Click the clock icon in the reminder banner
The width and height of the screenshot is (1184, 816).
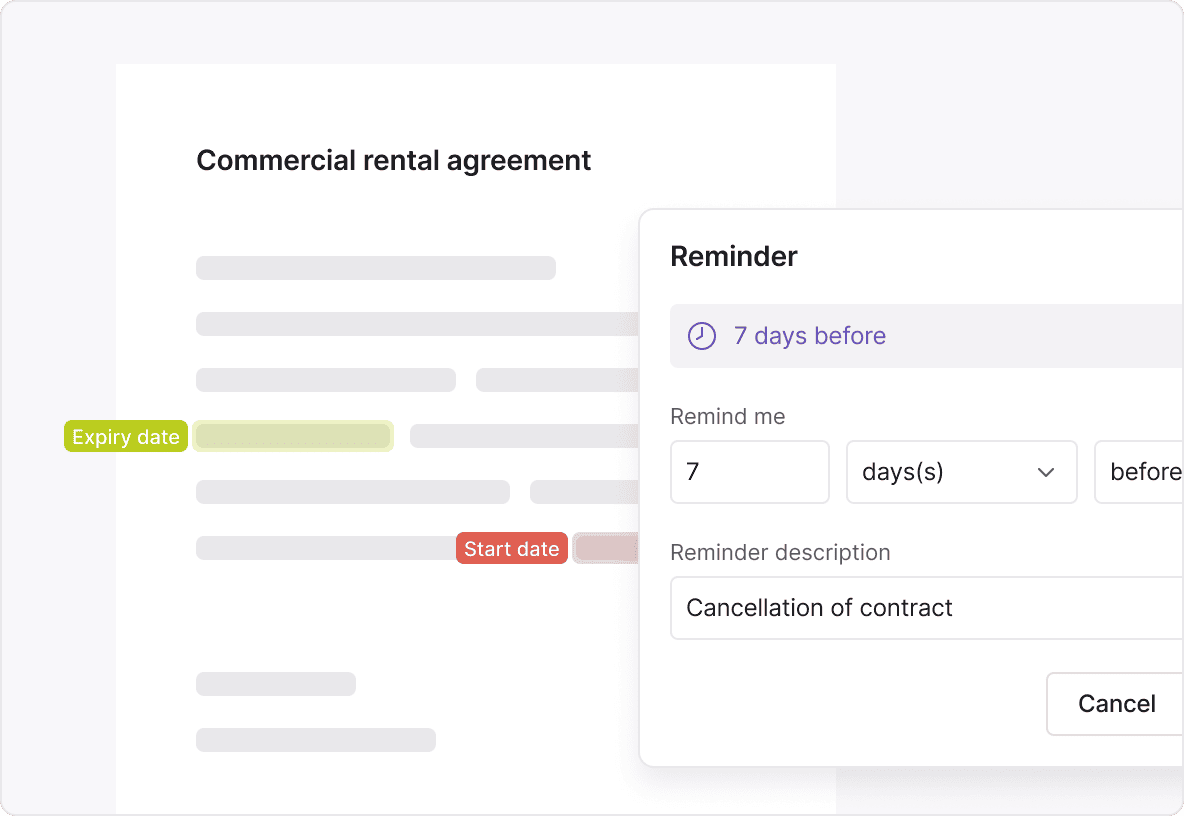click(703, 336)
